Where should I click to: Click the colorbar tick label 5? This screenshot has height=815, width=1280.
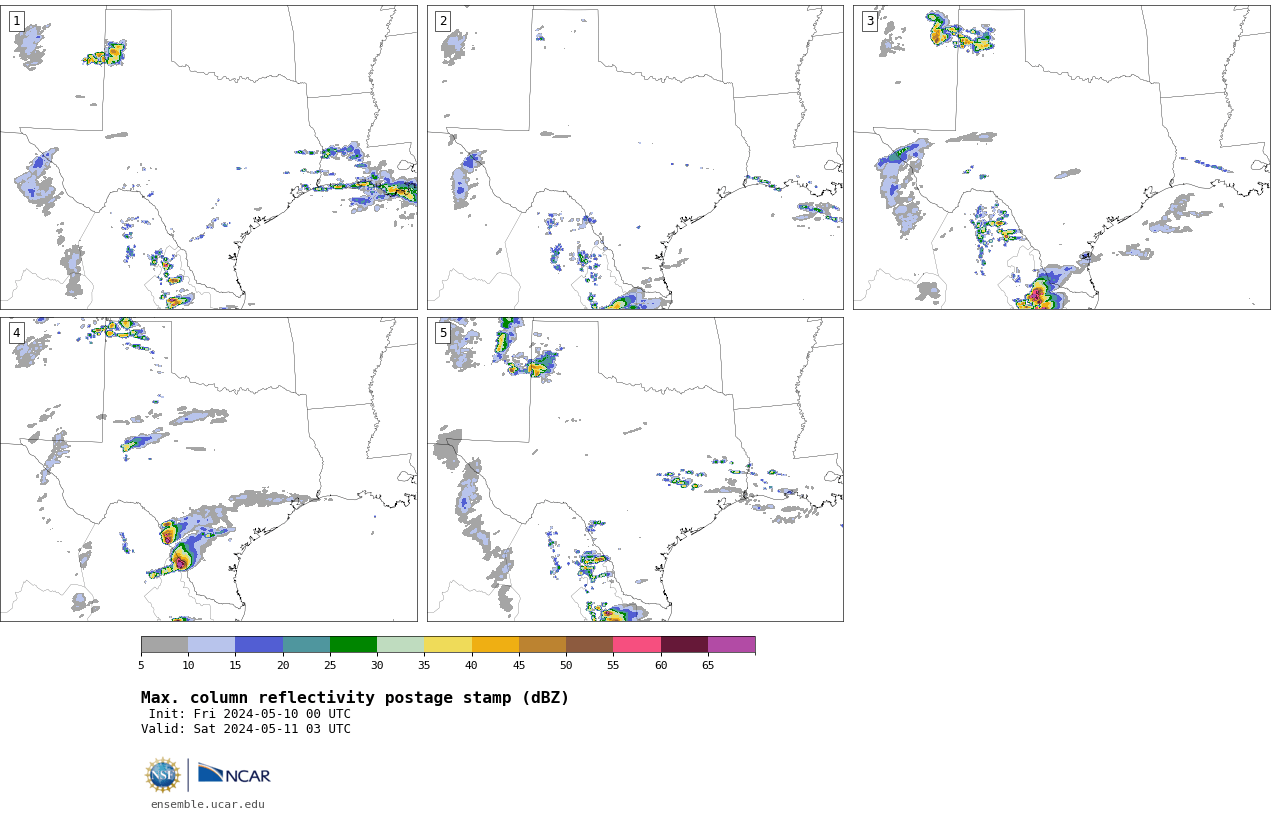[141, 665]
